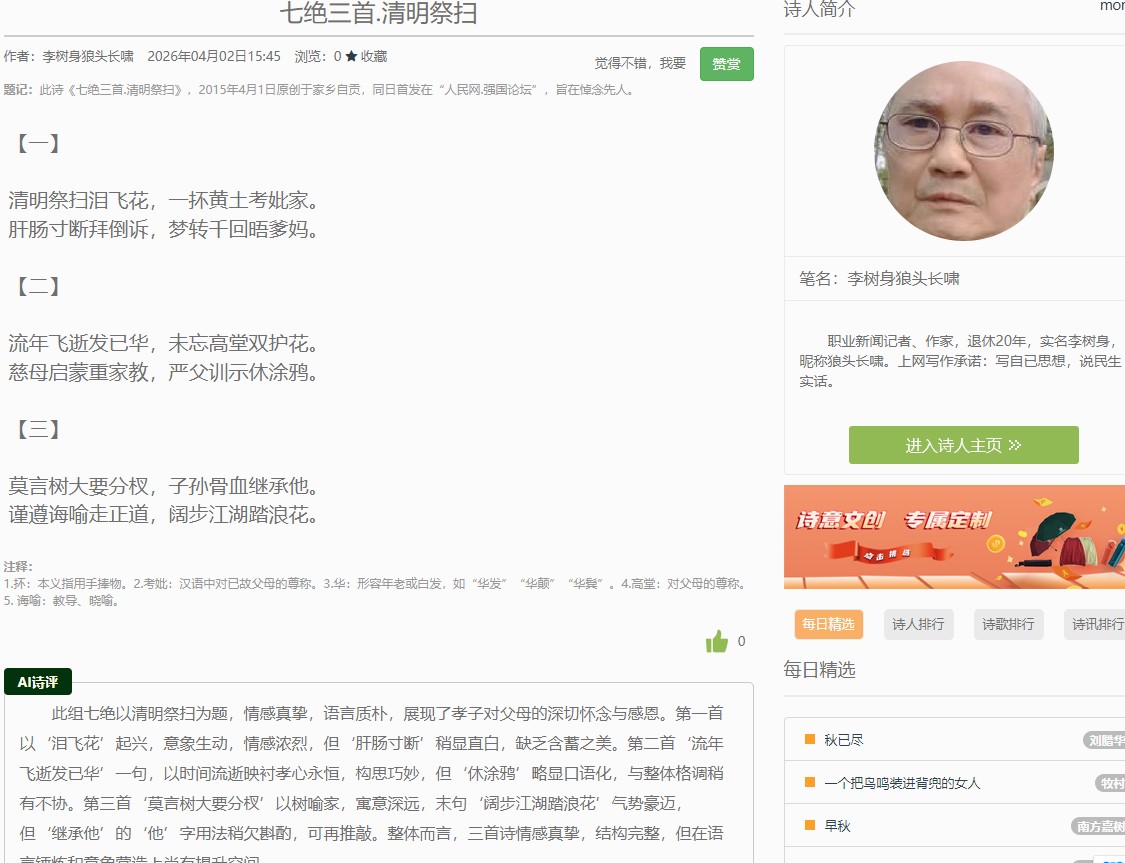Select the 诗人排行 tab
The image size is (1125, 863).
coord(918,625)
